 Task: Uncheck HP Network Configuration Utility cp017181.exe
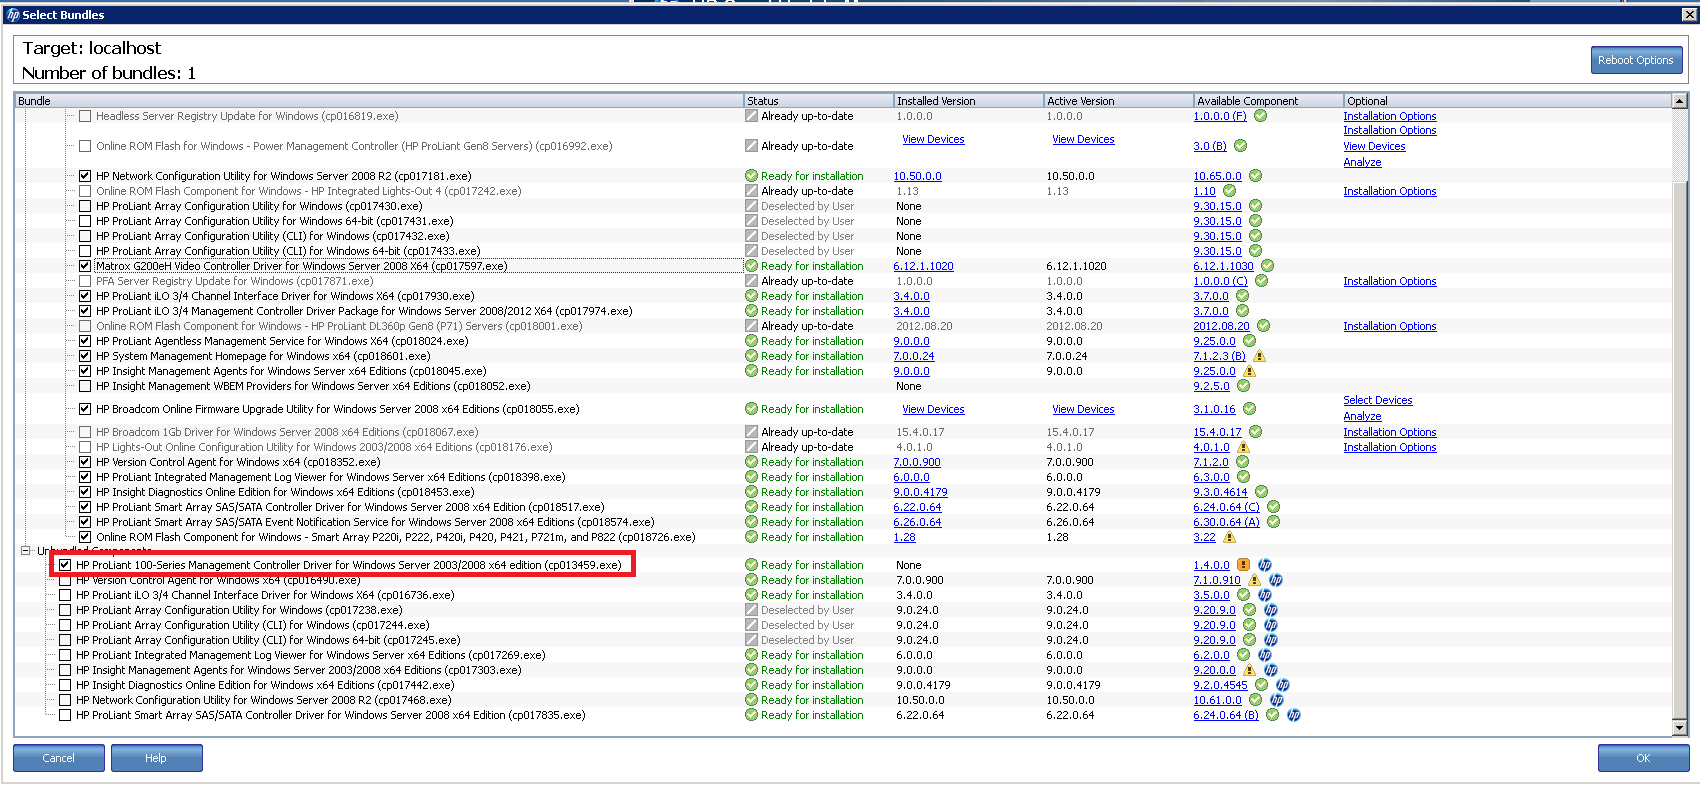[x=85, y=176]
